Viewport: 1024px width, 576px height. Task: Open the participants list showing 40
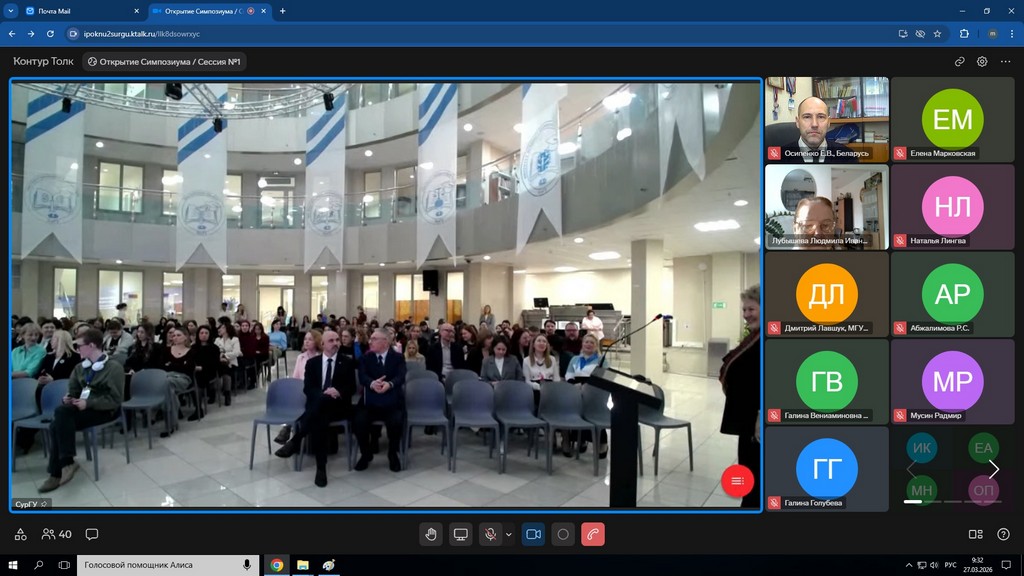(57, 534)
